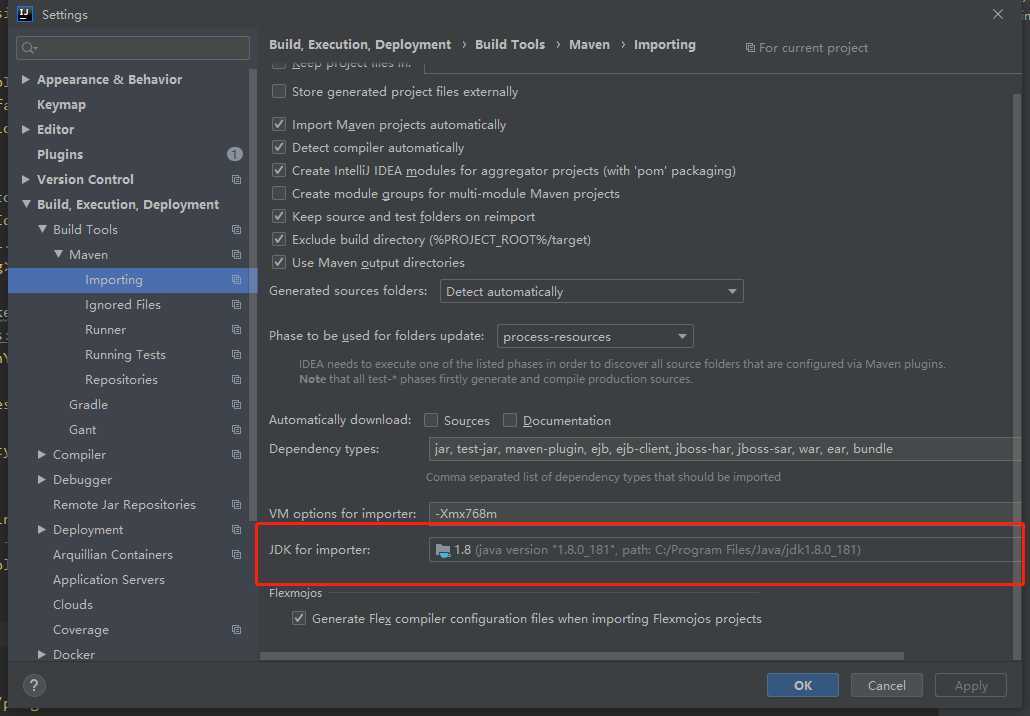Click the IntelliJ IDEA logo icon in title bar

pyautogui.click(x=24, y=14)
